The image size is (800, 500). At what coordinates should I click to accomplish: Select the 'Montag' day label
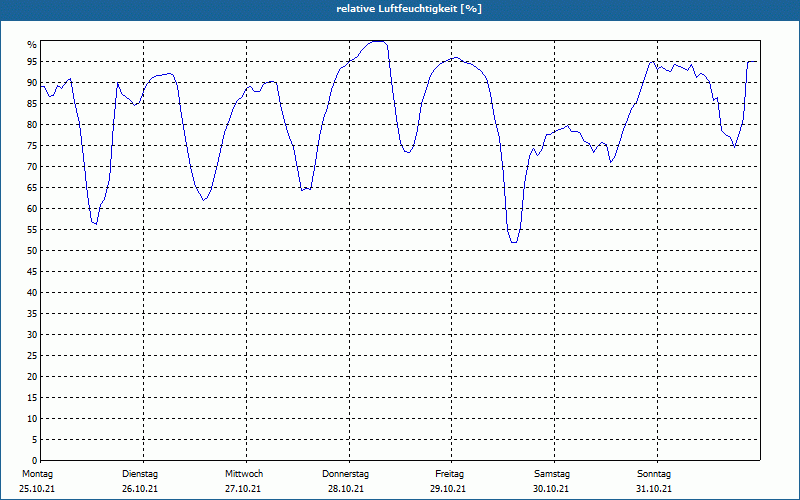[37, 474]
